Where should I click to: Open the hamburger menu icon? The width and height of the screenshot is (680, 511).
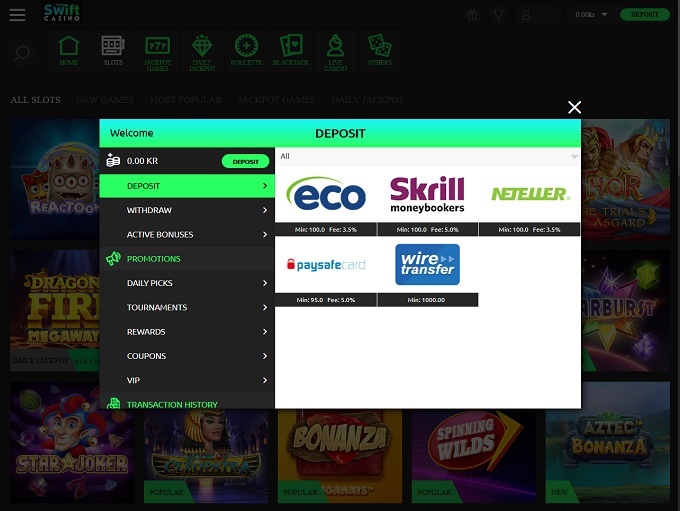(17, 15)
